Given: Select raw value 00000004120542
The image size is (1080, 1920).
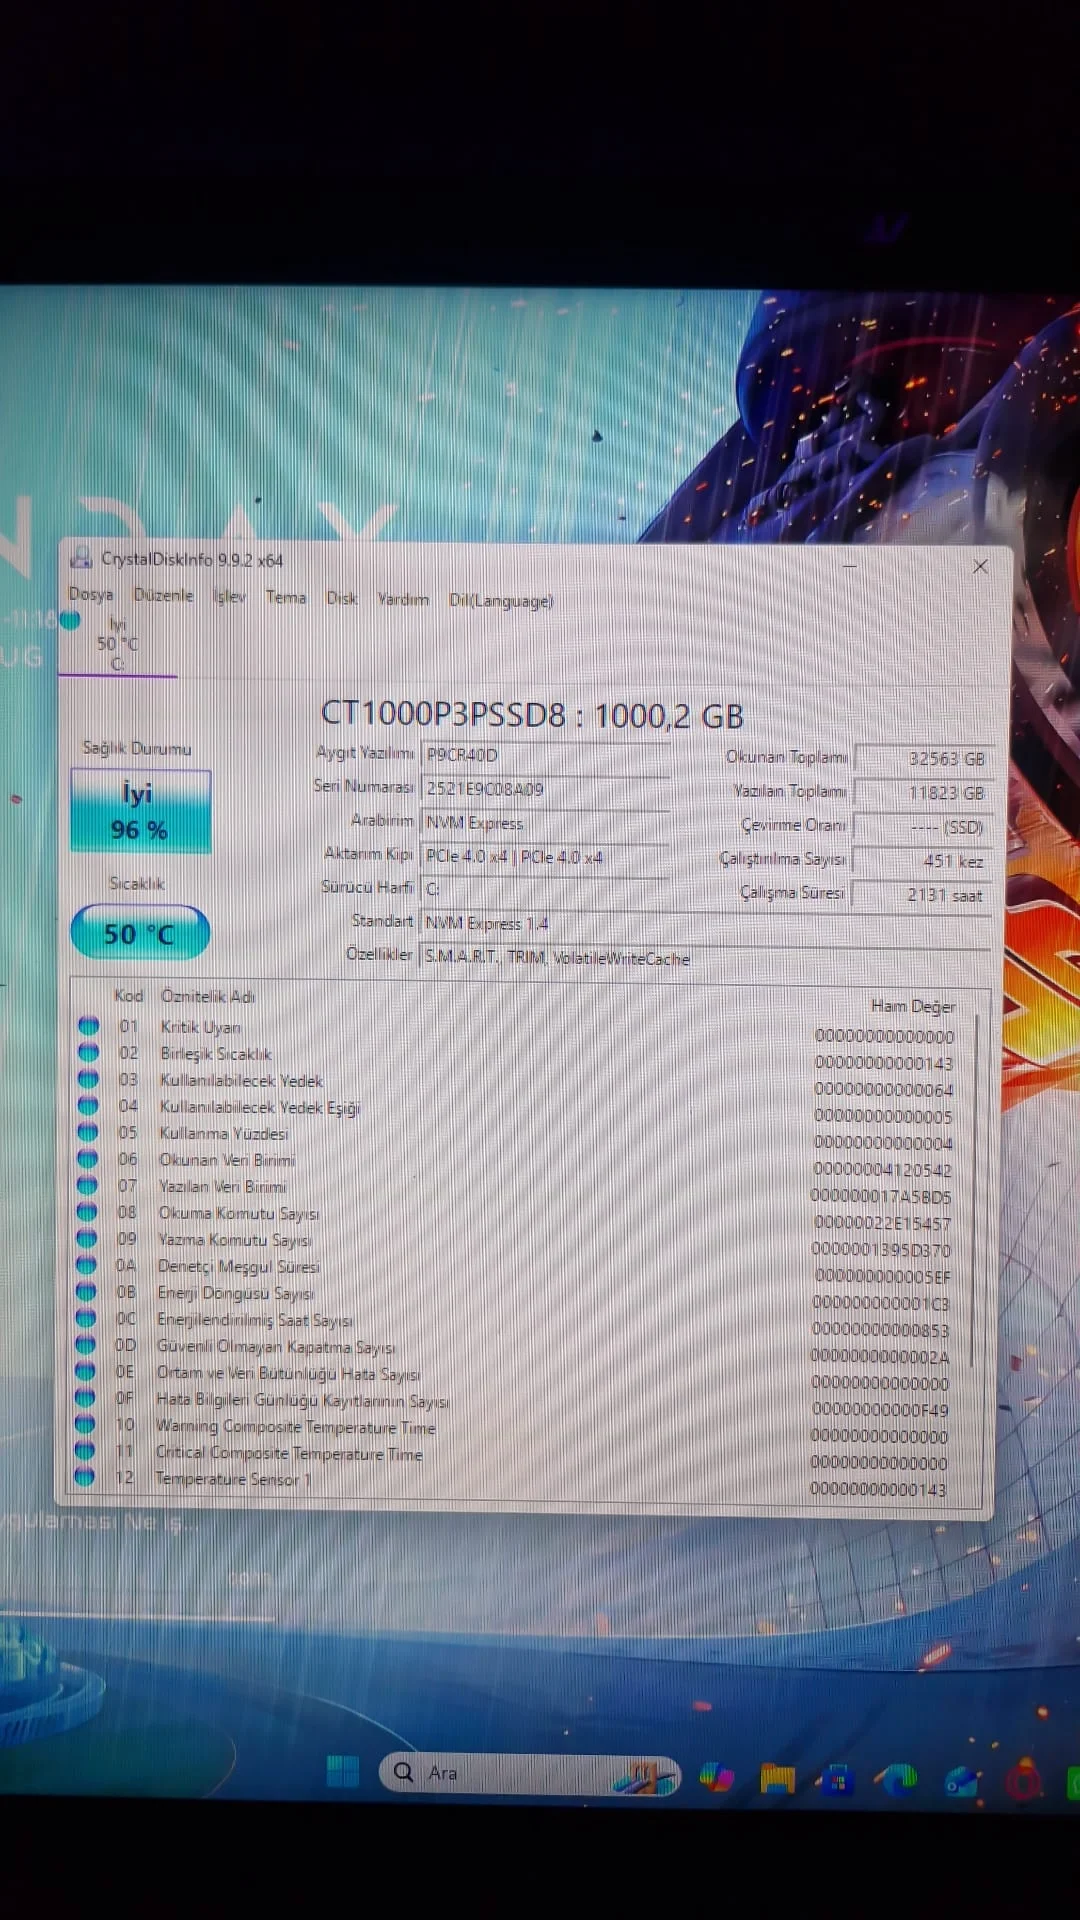Looking at the screenshot, I should (882, 1170).
